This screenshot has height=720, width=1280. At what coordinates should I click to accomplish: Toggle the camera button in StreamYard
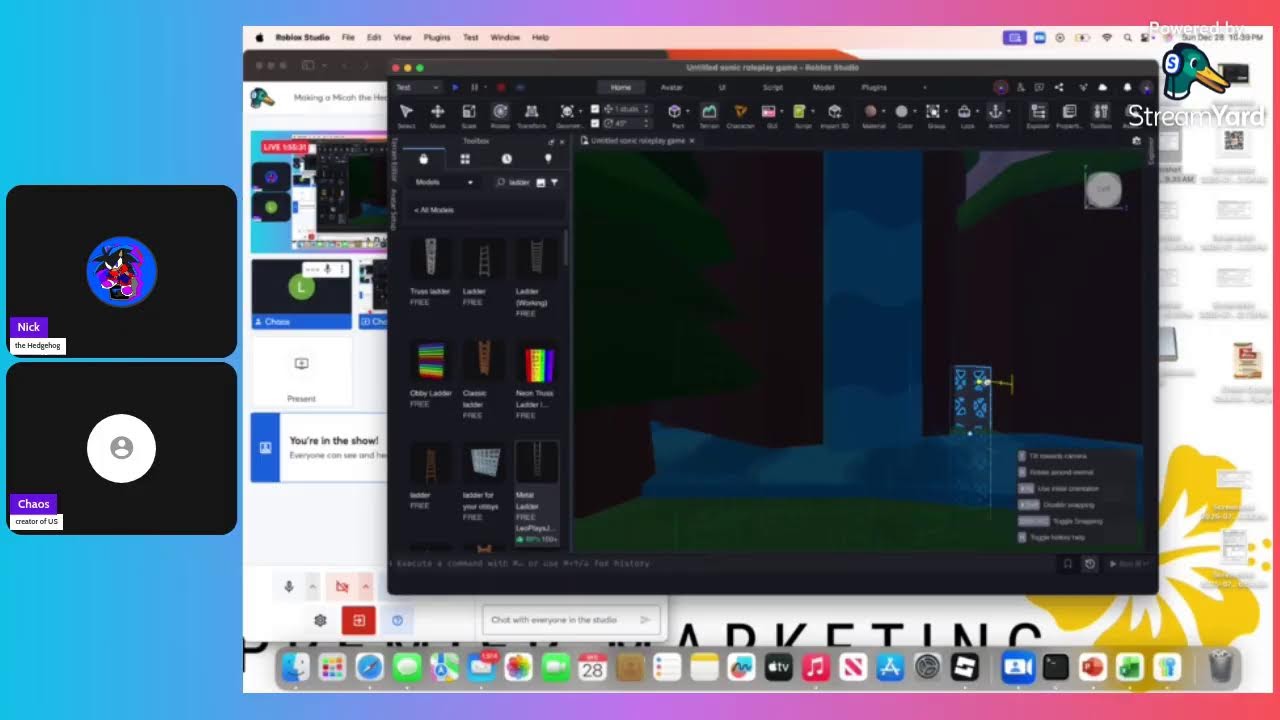pos(342,587)
